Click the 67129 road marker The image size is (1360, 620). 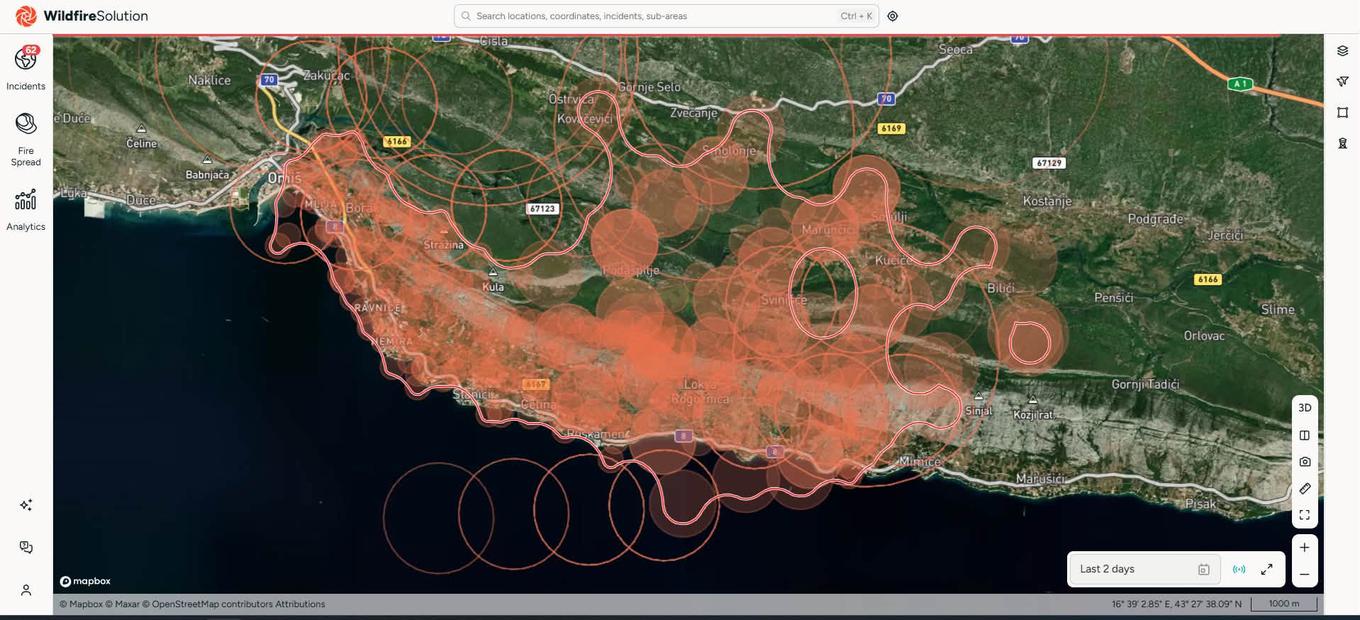click(1048, 163)
